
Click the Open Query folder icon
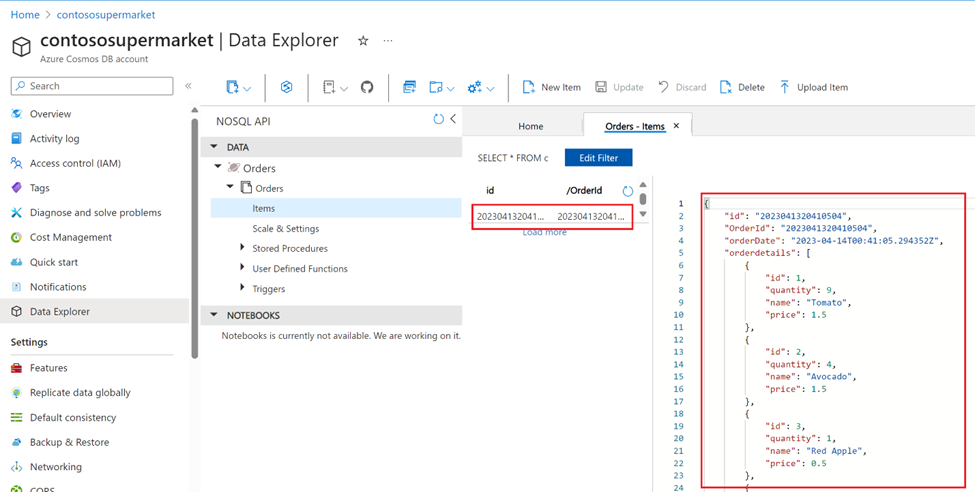coord(436,88)
